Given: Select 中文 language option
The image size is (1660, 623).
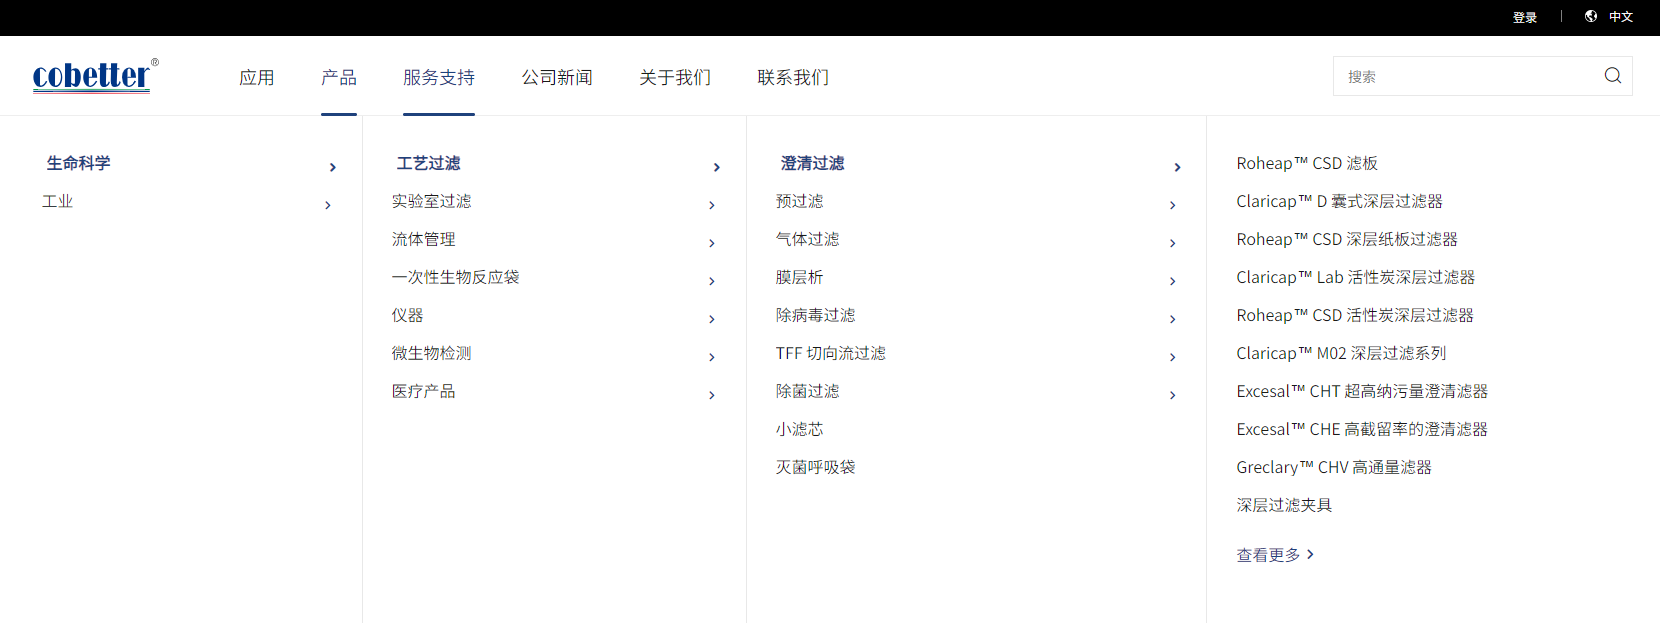Looking at the screenshot, I should tap(1620, 17).
